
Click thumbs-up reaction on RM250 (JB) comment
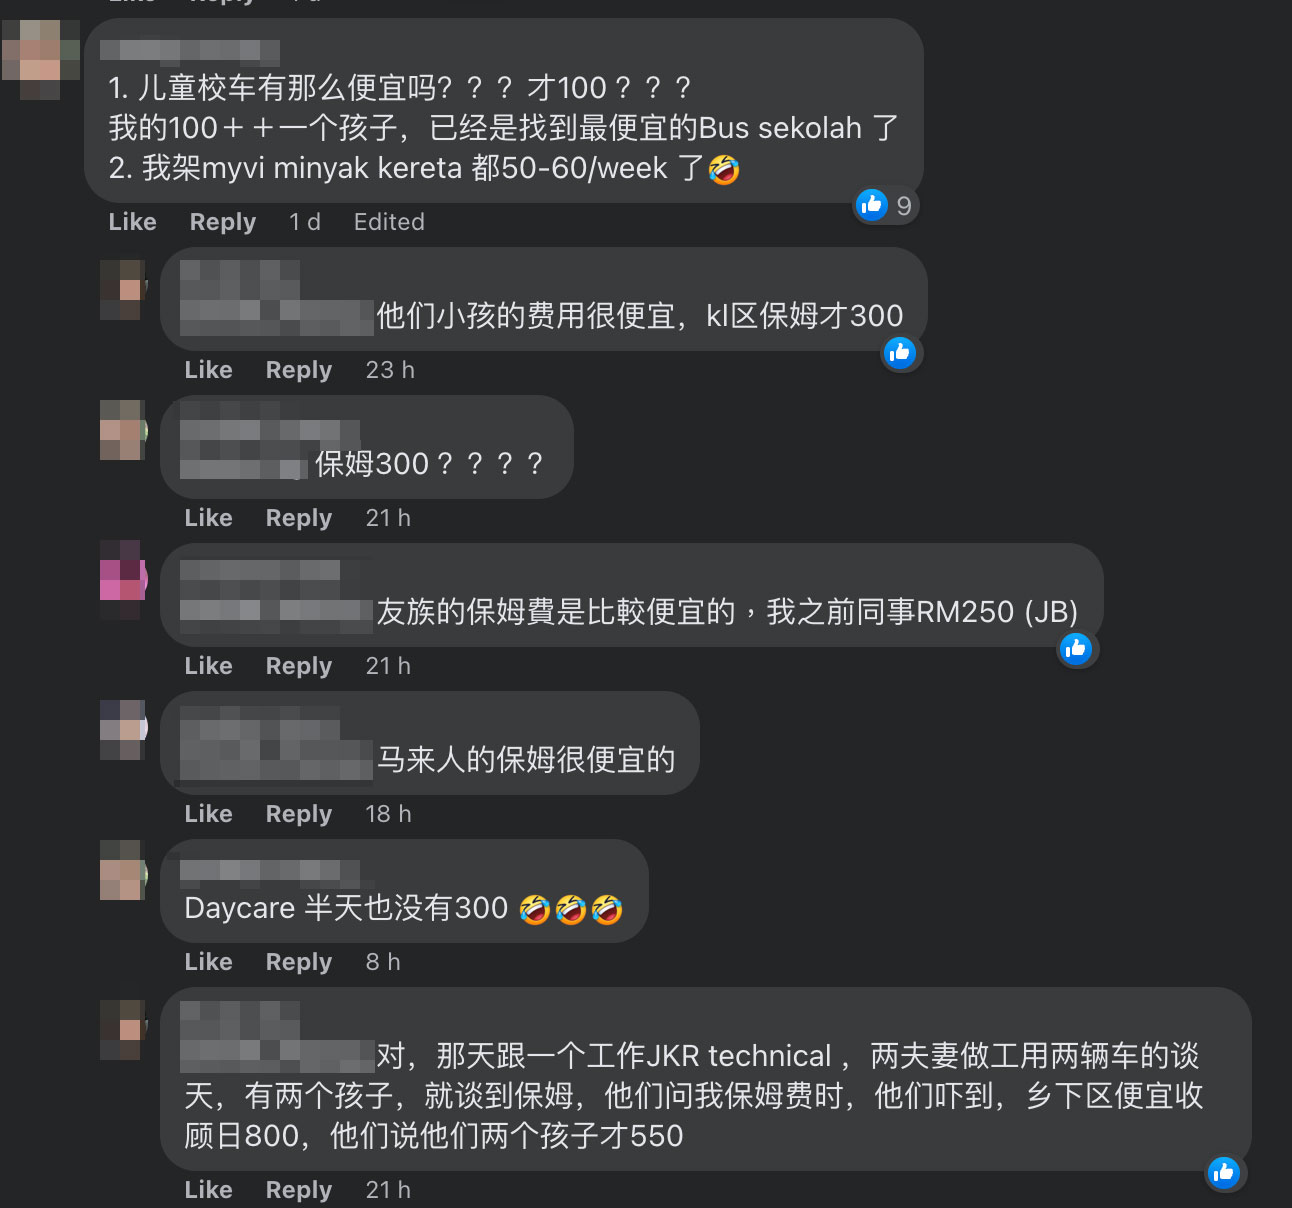click(x=1076, y=649)
